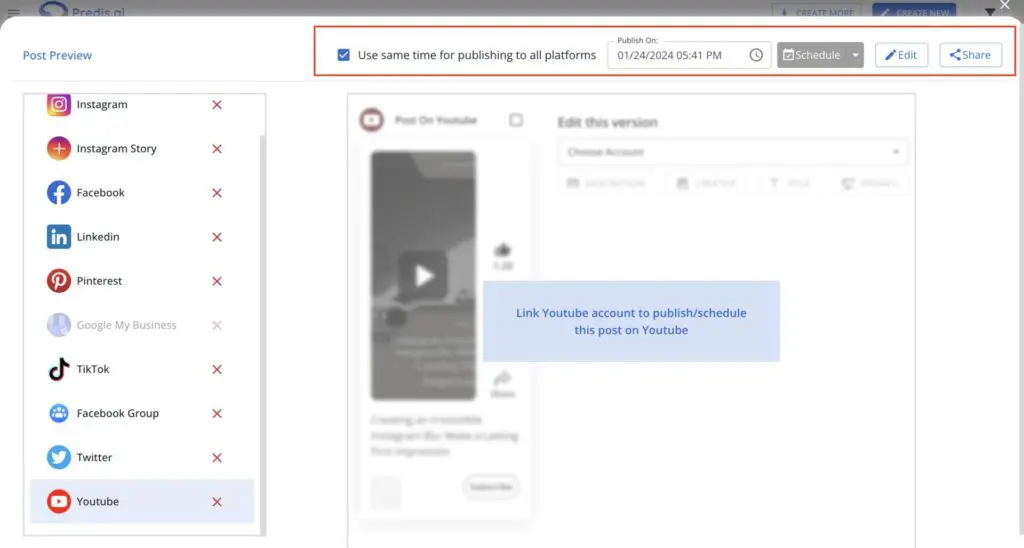Close the Post Preview modal
Viewport: 1024px width, 548px height.
click(x=1005, y=5)
